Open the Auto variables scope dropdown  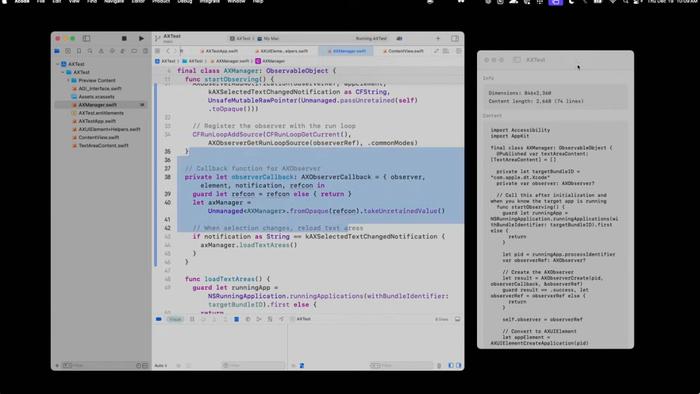pyautogui.click(x=162, y=366)
